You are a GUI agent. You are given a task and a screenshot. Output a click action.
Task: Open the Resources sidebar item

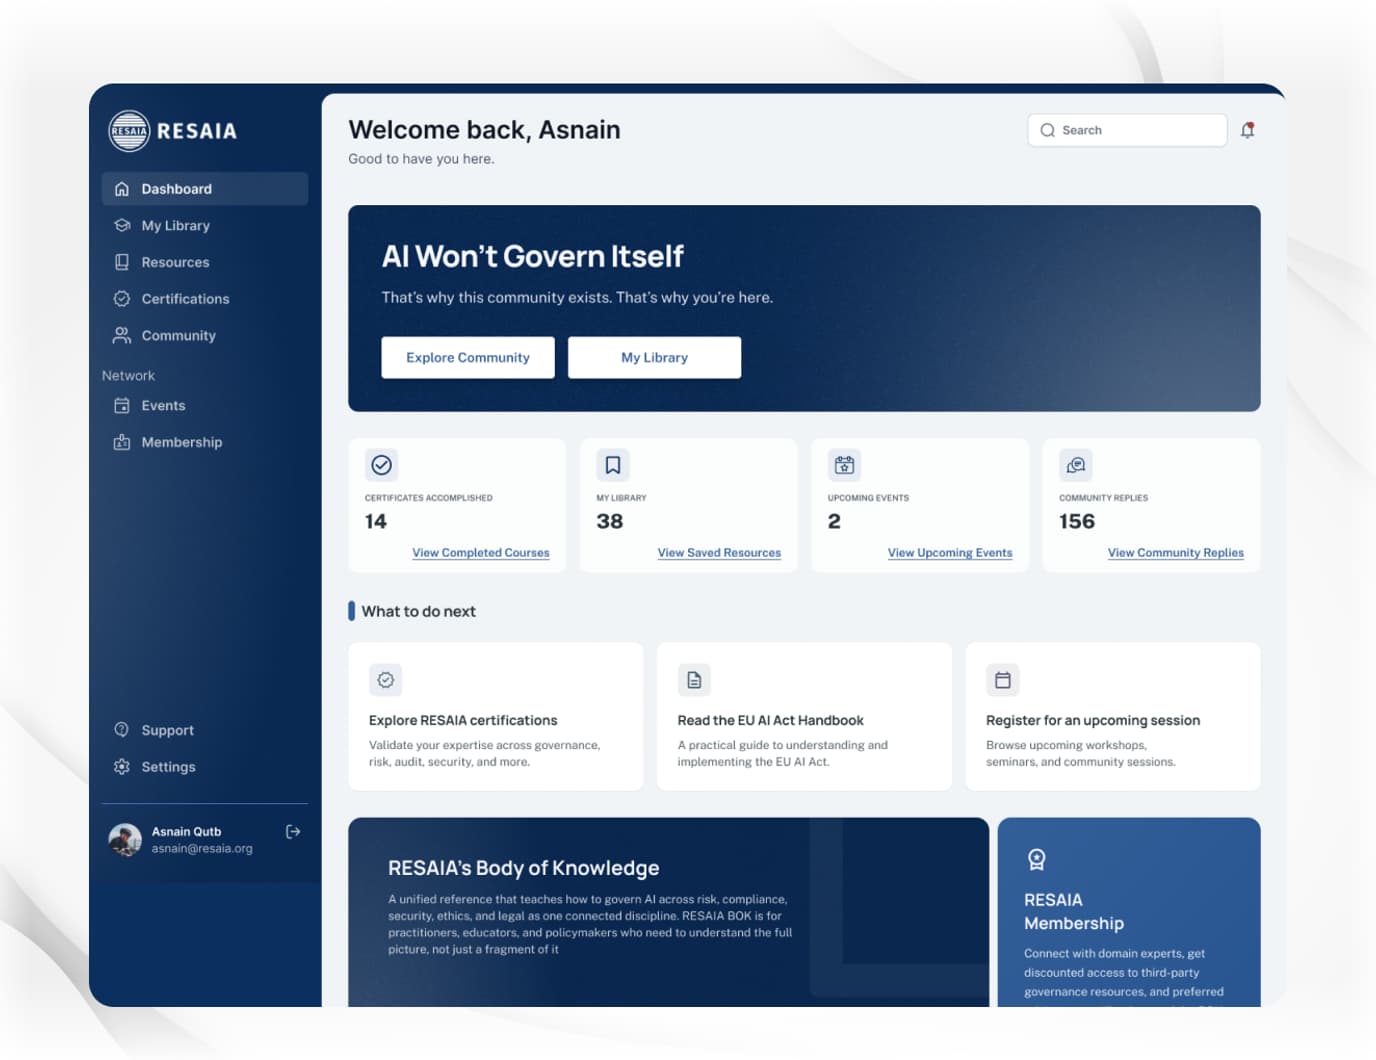(x=205, y=262)
